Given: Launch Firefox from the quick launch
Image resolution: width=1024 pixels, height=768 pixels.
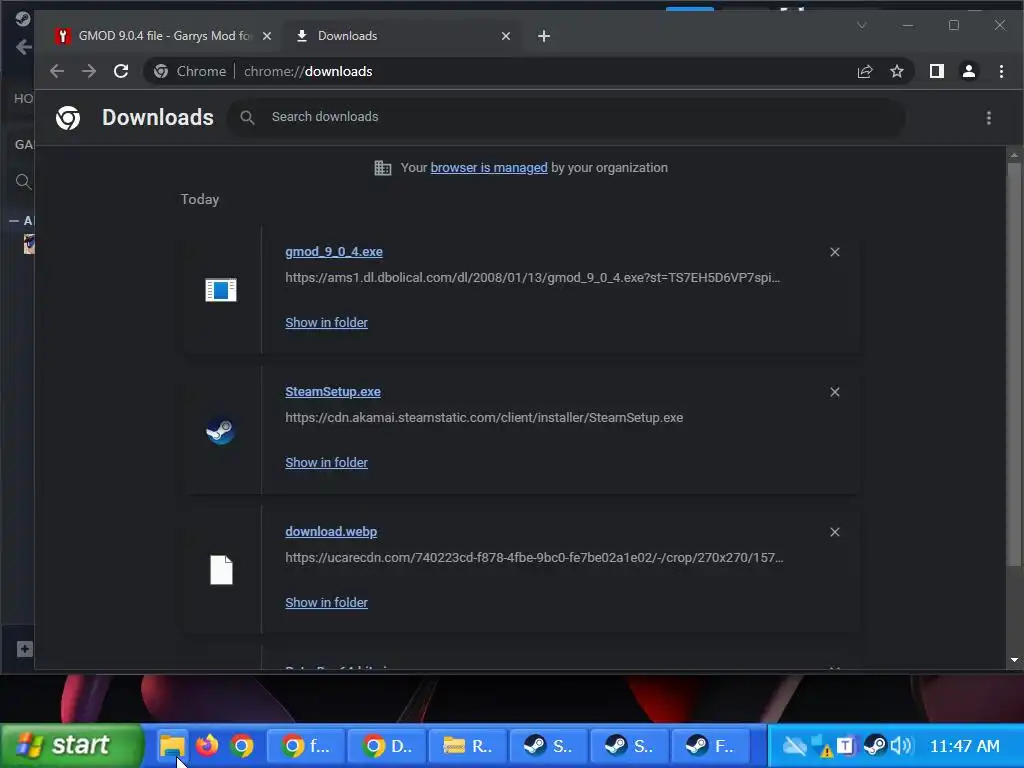Looking at the screenshot, I should click(x=207, y=745).
